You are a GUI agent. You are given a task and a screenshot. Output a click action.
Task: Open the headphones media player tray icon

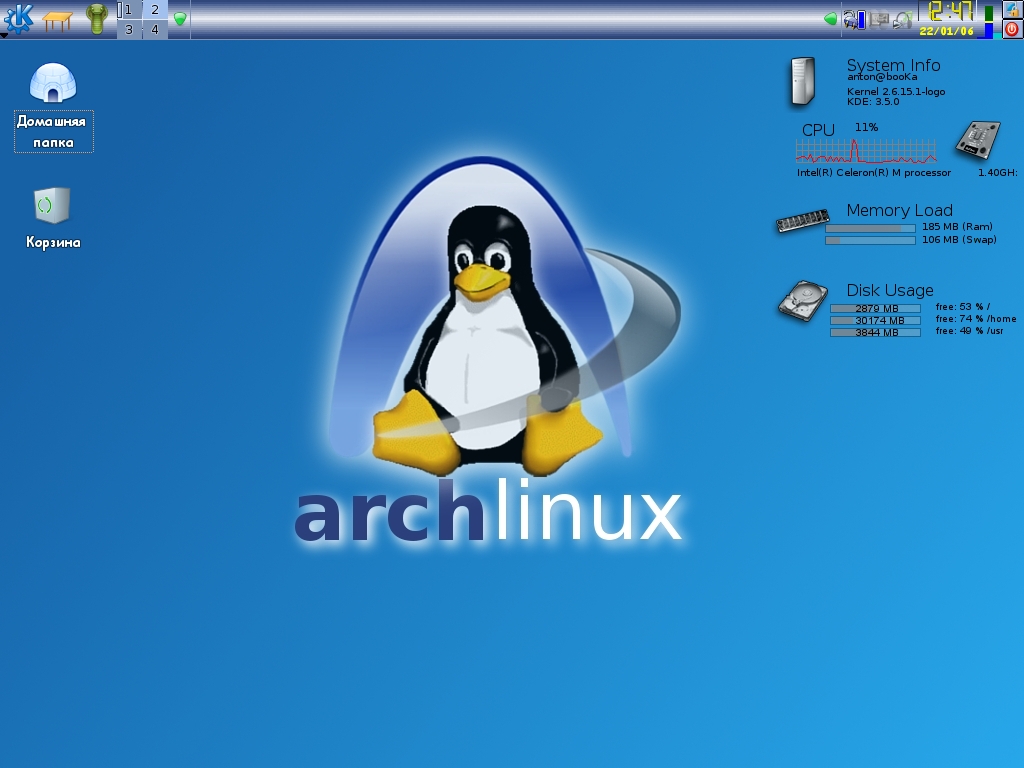coord(903,20)
